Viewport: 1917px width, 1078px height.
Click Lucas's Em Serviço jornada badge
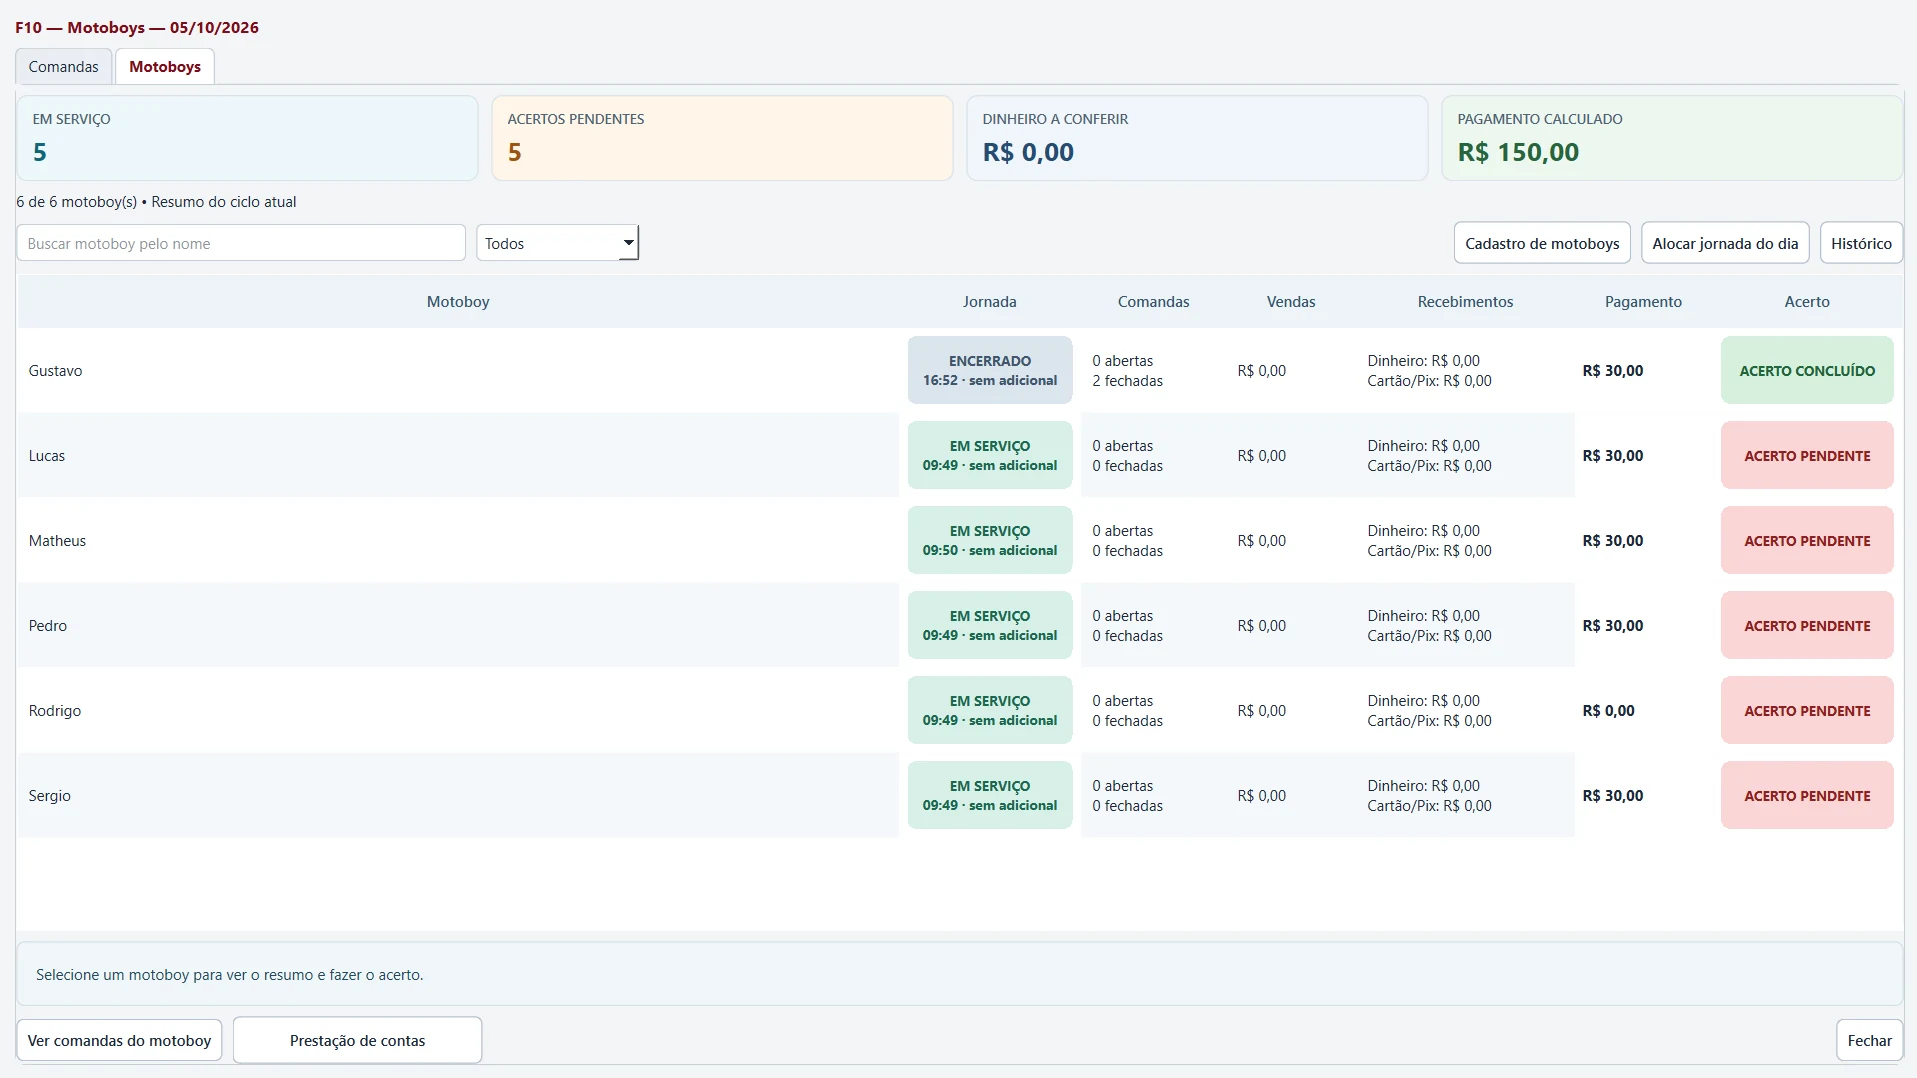[x=990, y=455]
